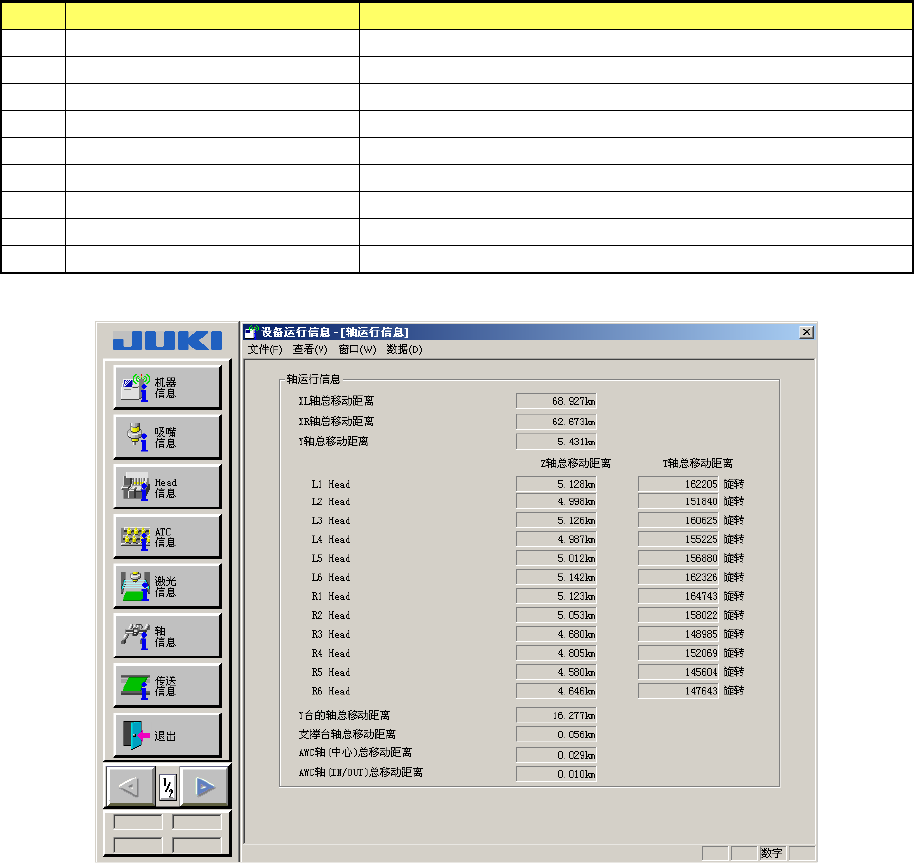The width and height of the screenshot is (914, 863).
Task: Select the L6 Head rotation count 162326
Action: pyautogui.click(x=679, y=577)
